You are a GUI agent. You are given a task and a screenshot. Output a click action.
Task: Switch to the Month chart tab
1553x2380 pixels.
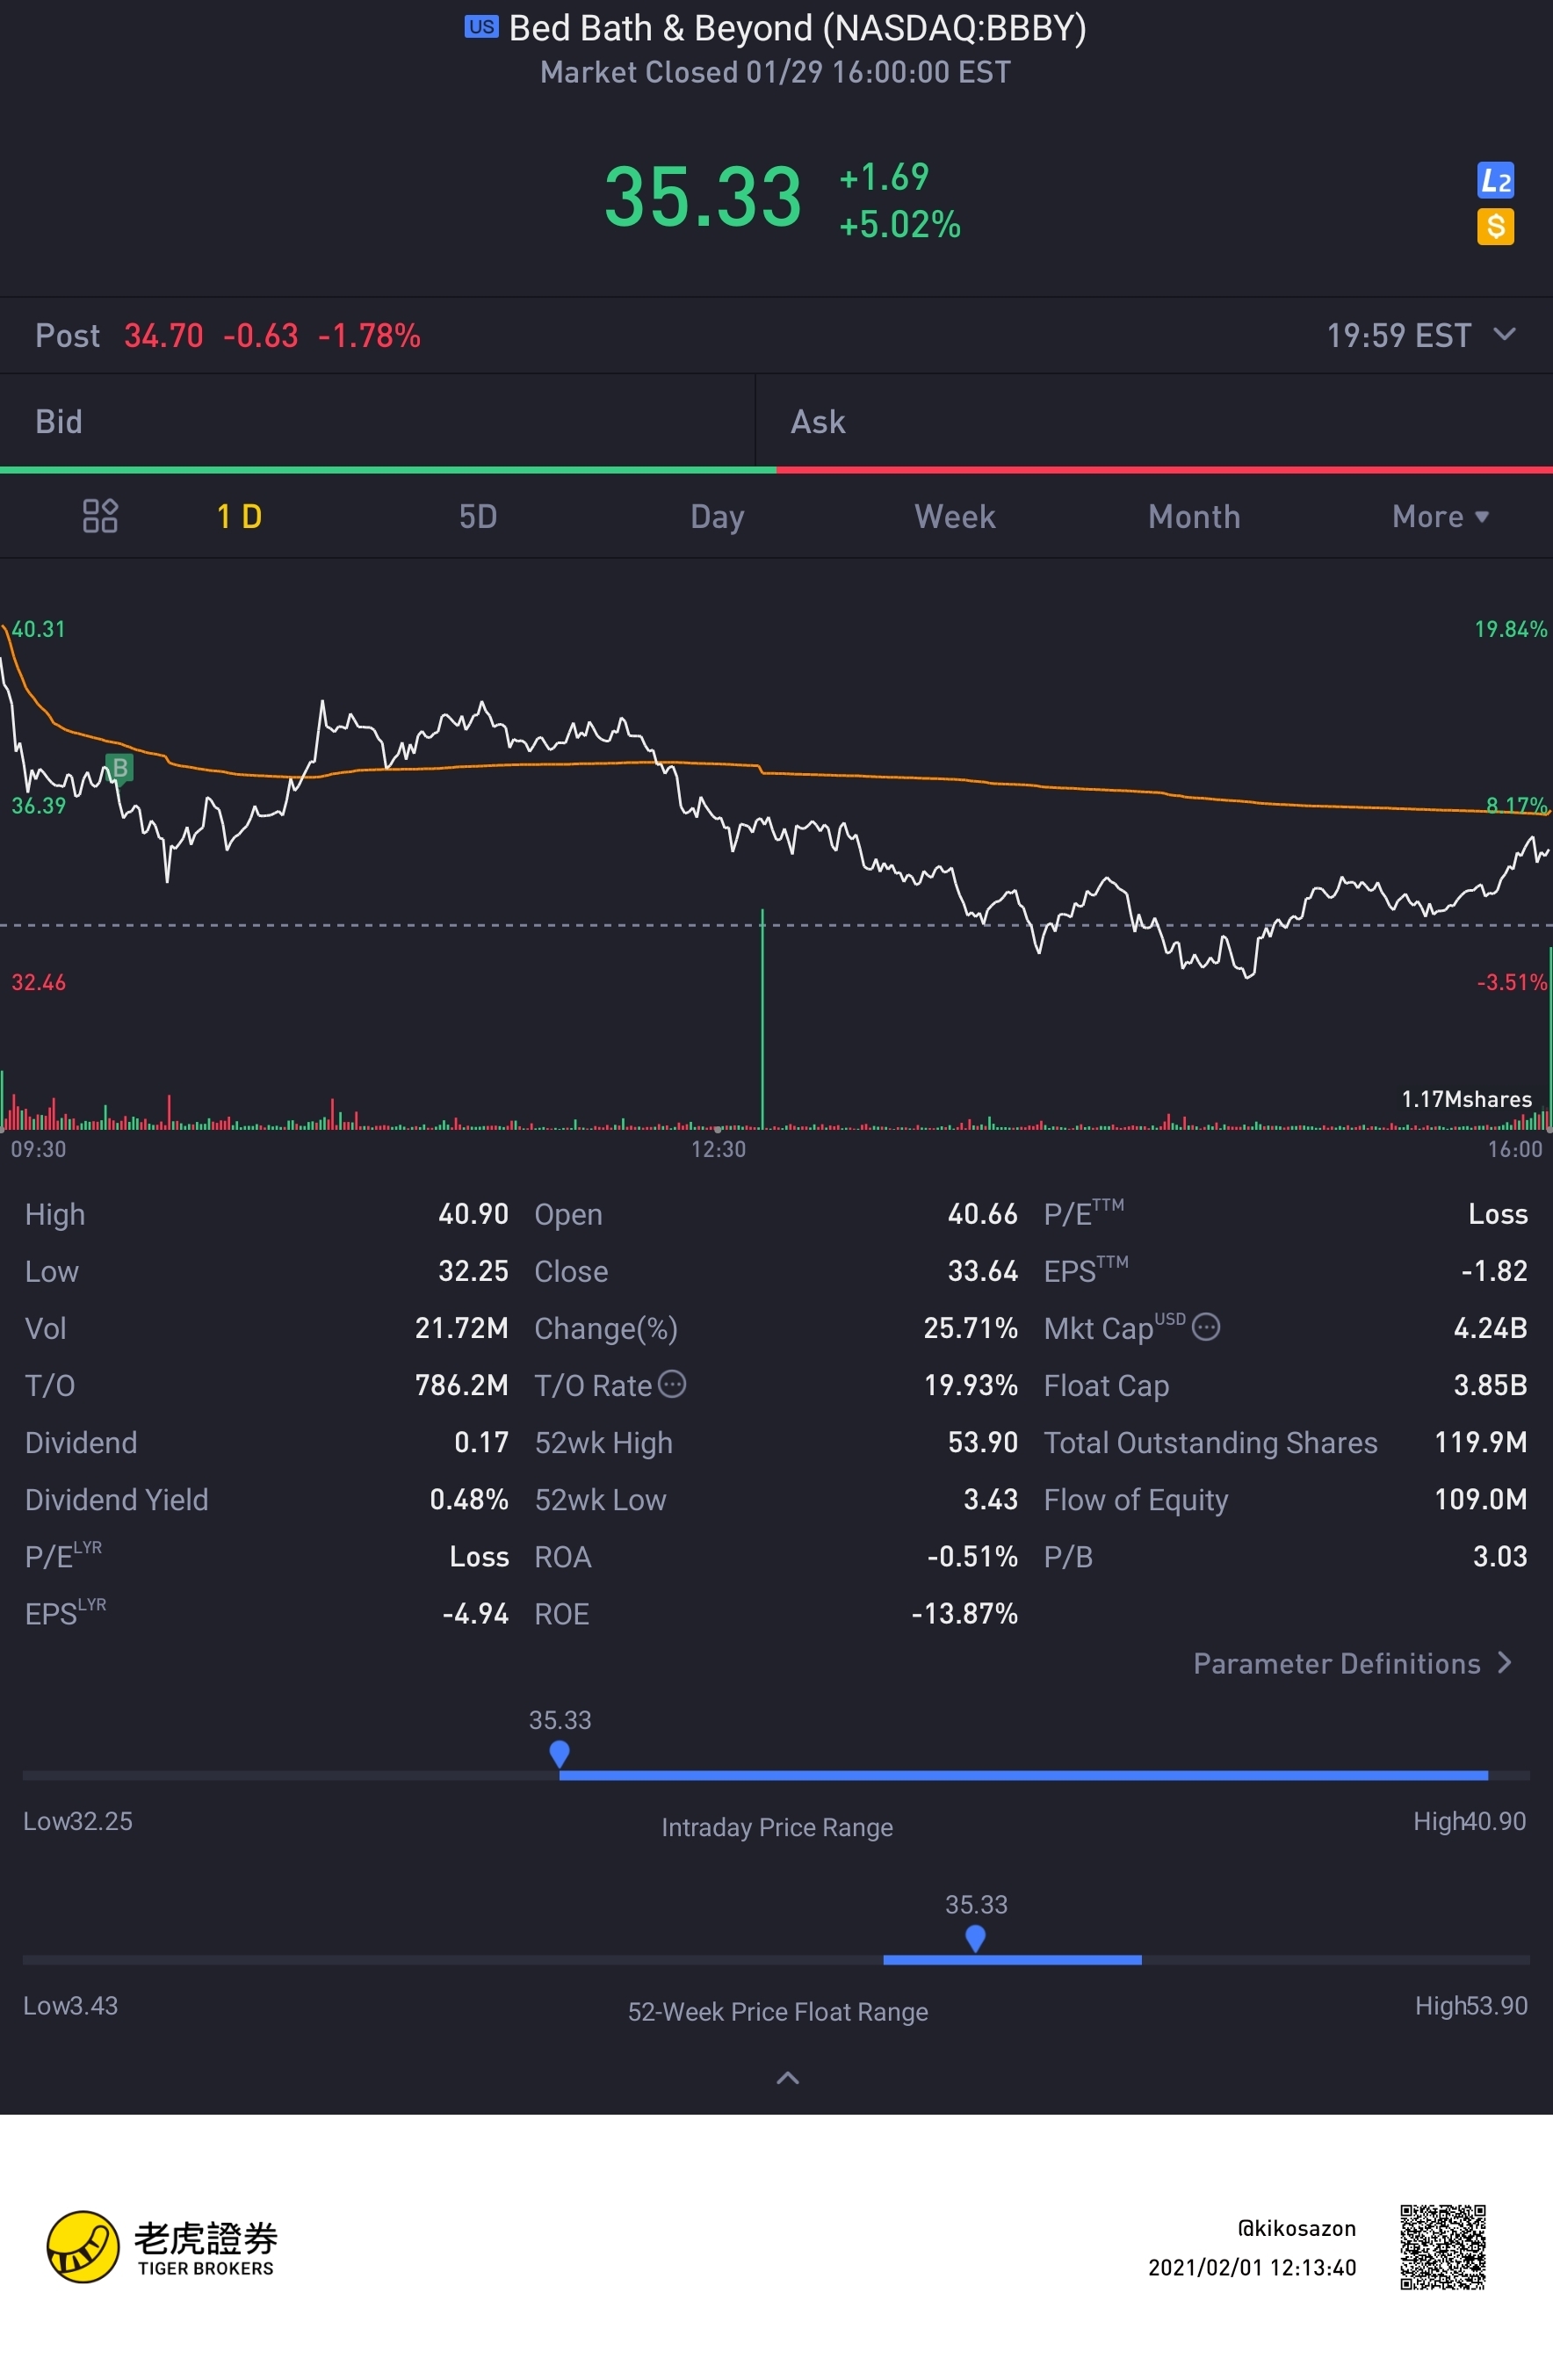1194,516
